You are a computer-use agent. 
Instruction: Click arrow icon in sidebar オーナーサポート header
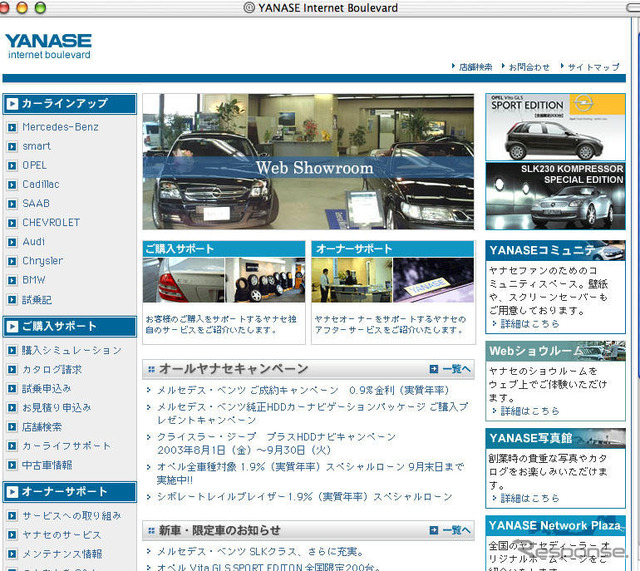click(x=12, y=492)
